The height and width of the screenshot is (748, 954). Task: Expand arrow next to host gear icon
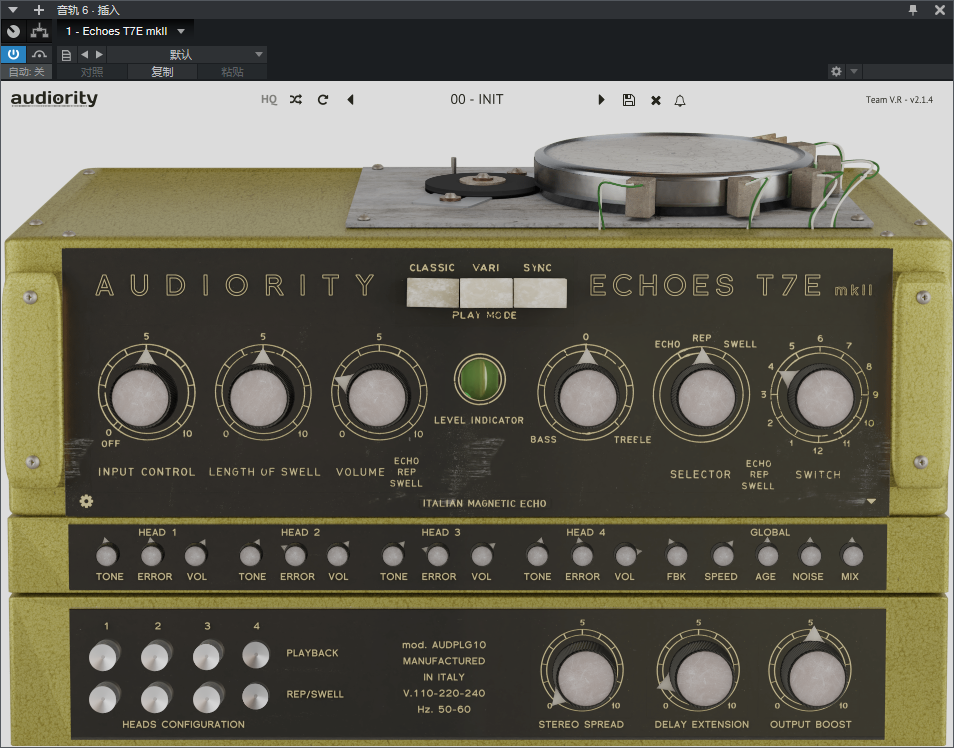coord(854,71)
